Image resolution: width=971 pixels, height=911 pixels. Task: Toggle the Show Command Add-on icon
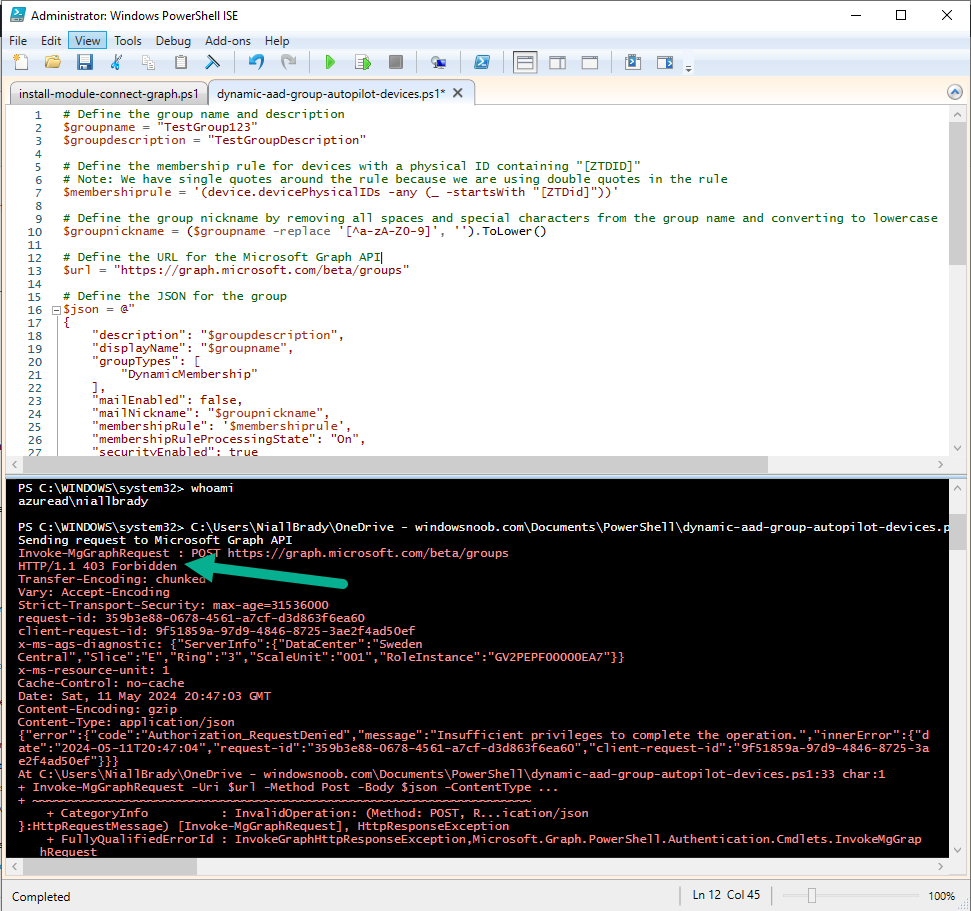click(665, 62)
